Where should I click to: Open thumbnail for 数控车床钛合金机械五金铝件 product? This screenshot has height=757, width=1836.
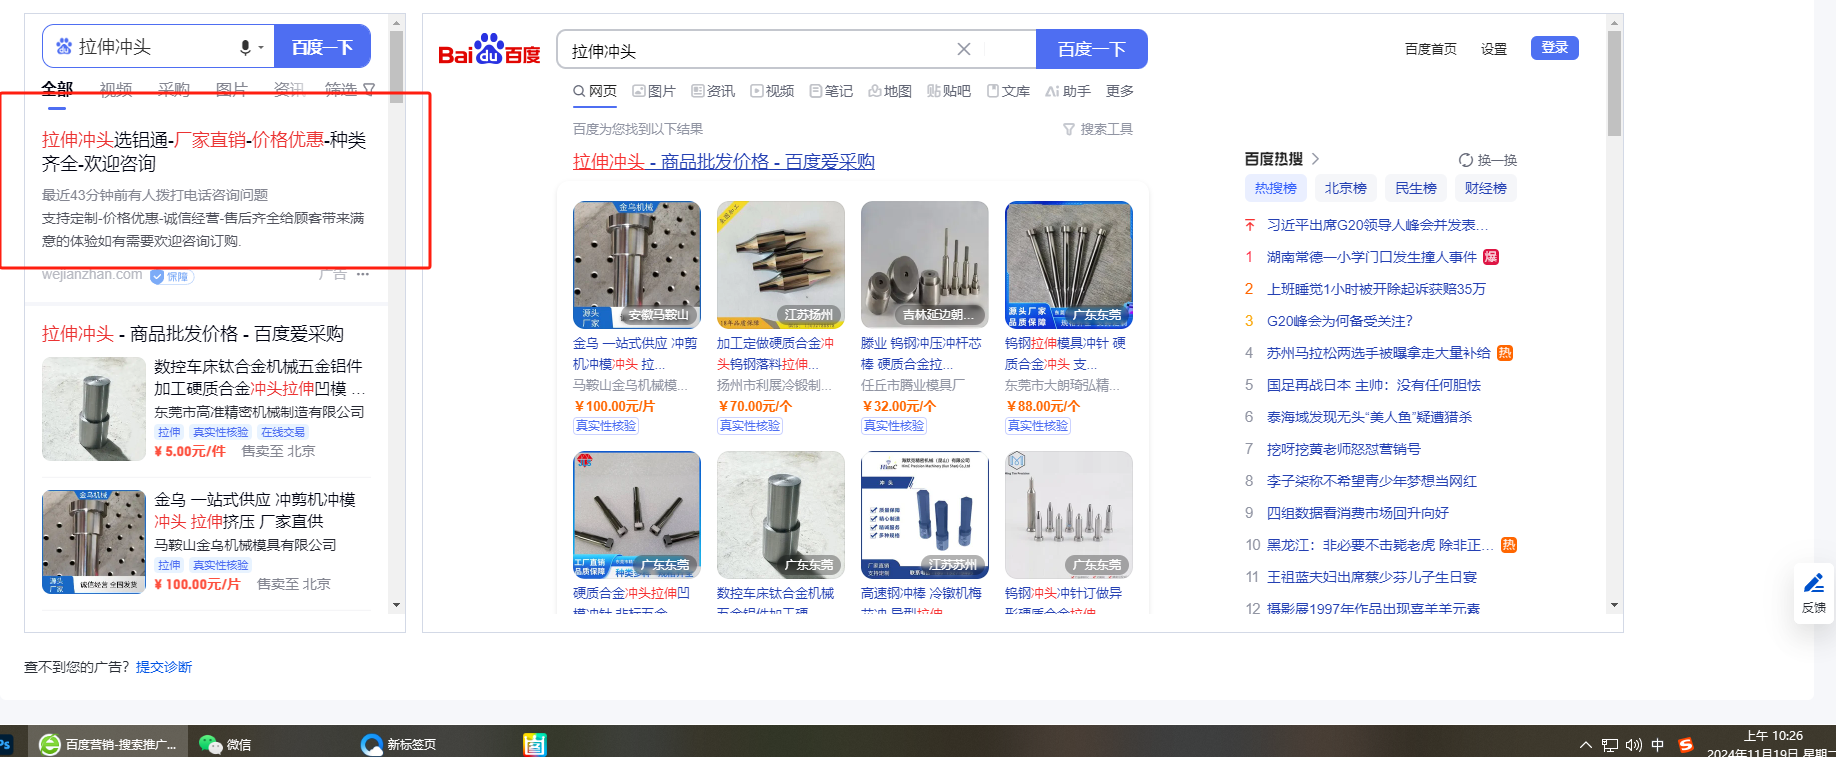[x=93, y=408]
